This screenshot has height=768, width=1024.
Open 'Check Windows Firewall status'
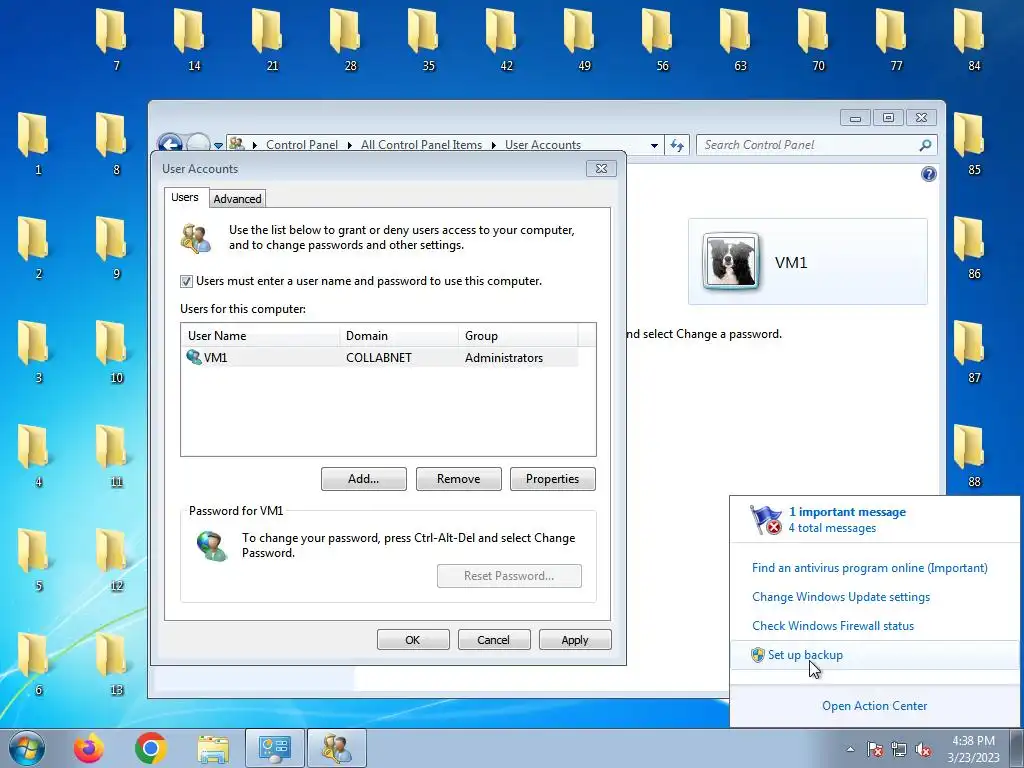(x=833, y=626)
